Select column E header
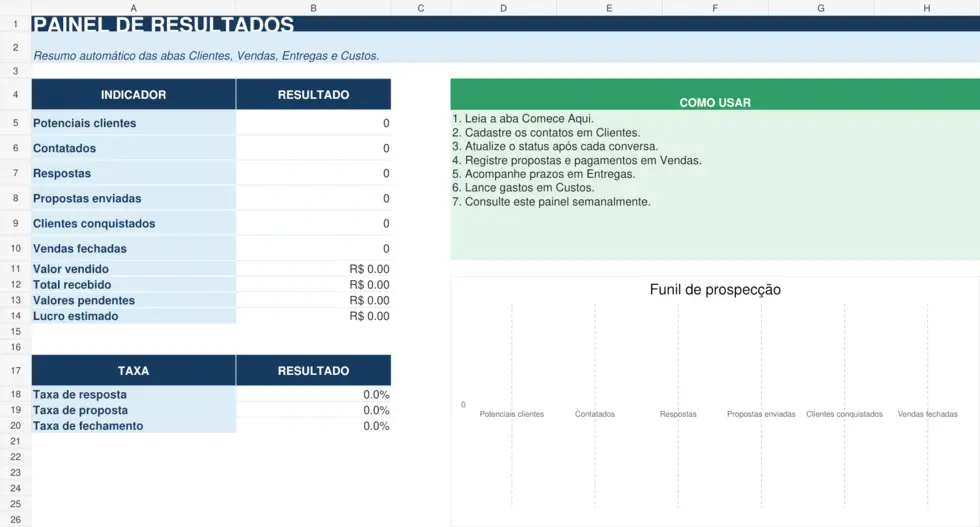Screen dimensions: 980x527 point(609,8)
